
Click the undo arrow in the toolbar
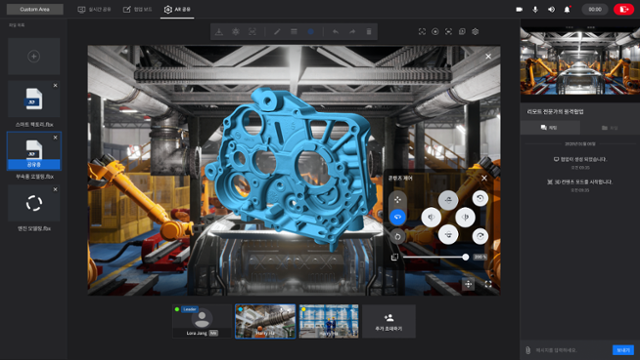[x=336, y=31]
